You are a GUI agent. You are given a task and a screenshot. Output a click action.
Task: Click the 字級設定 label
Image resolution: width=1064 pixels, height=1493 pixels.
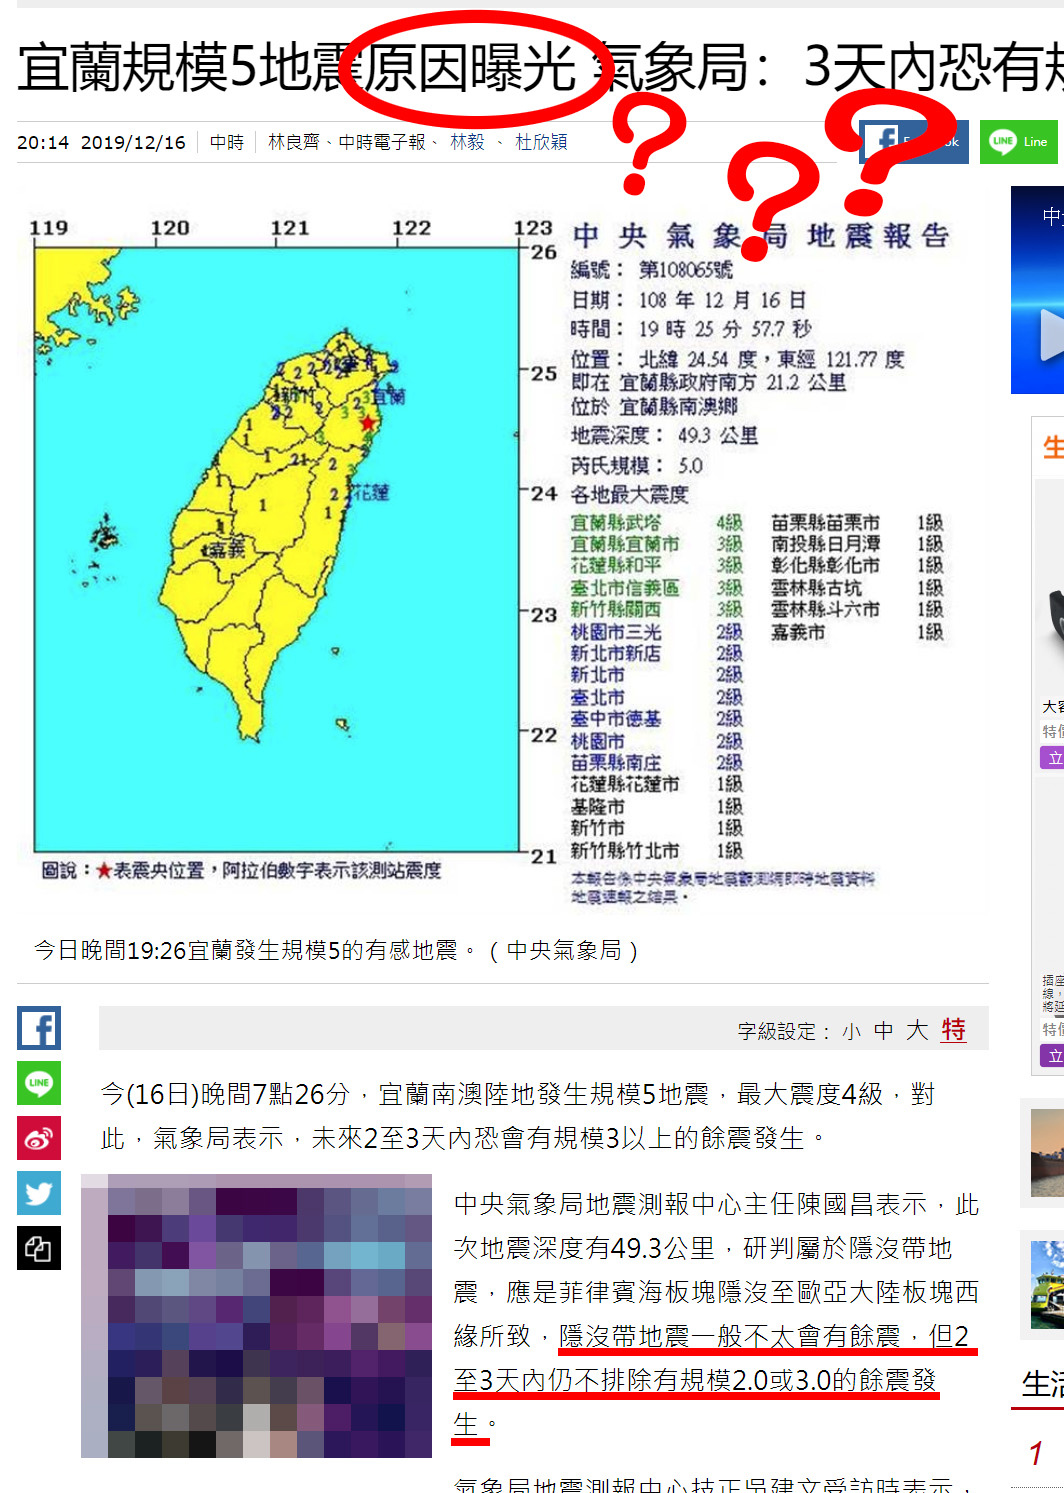[783, 1031]
